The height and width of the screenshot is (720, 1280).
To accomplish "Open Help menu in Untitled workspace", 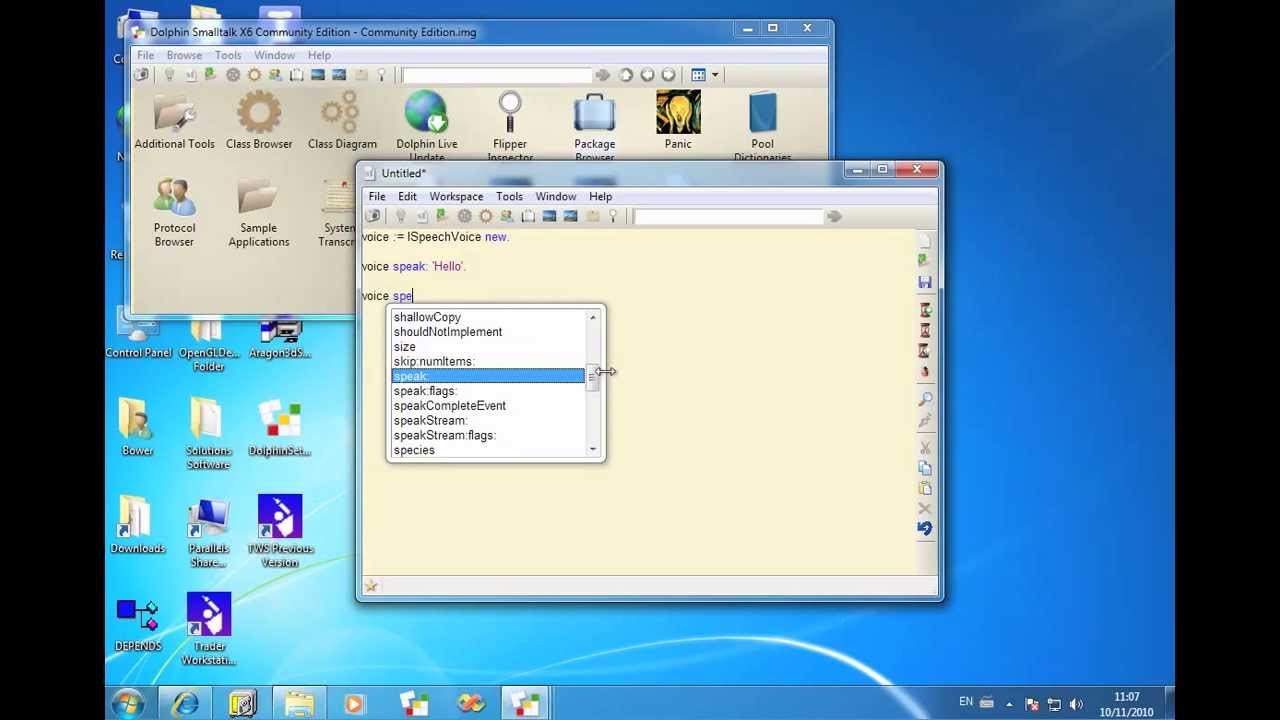I will point(600,196).
